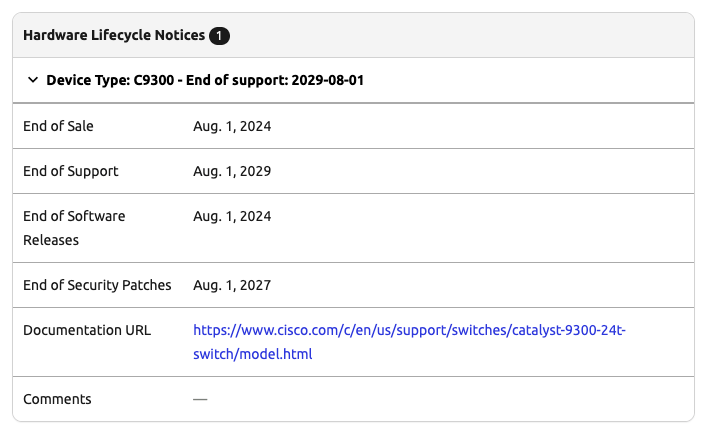Select the End of Security Patches label
Screen dimensions: 705x431
click(x=97, y=285)
